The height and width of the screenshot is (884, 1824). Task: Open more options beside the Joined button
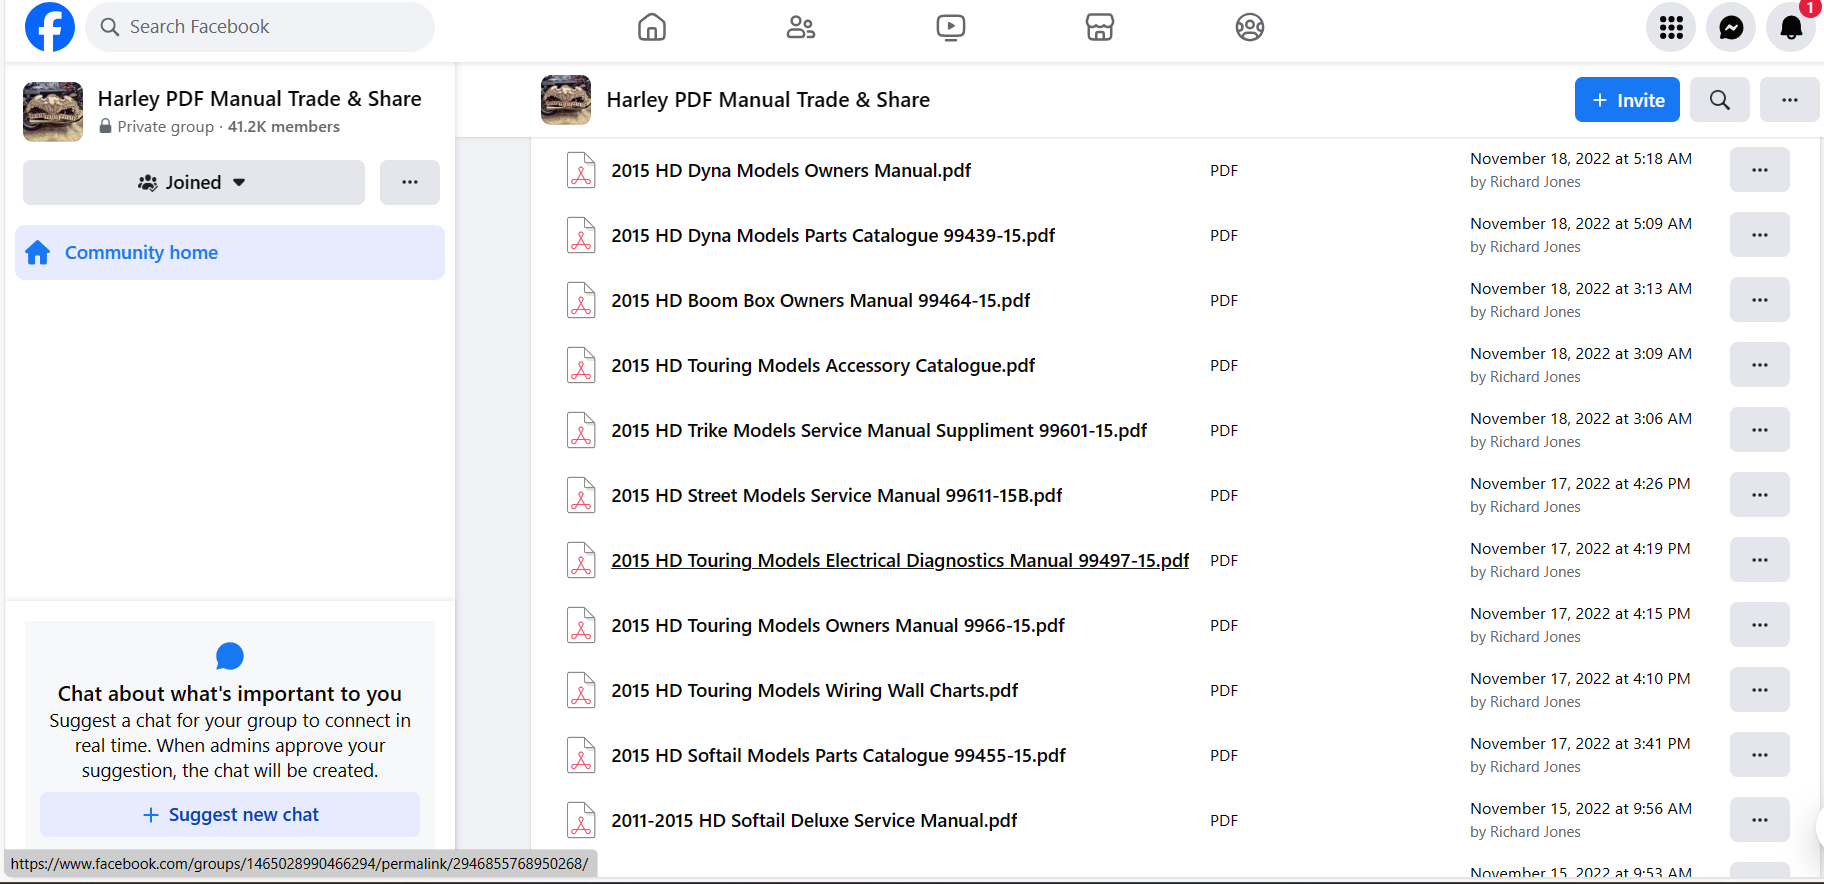409,183
